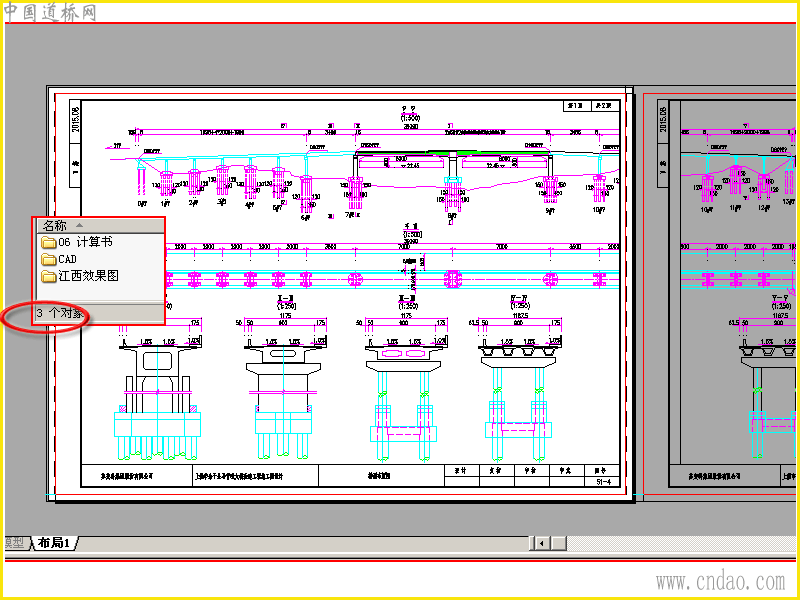Open the CAD folder

coord(59,259)
